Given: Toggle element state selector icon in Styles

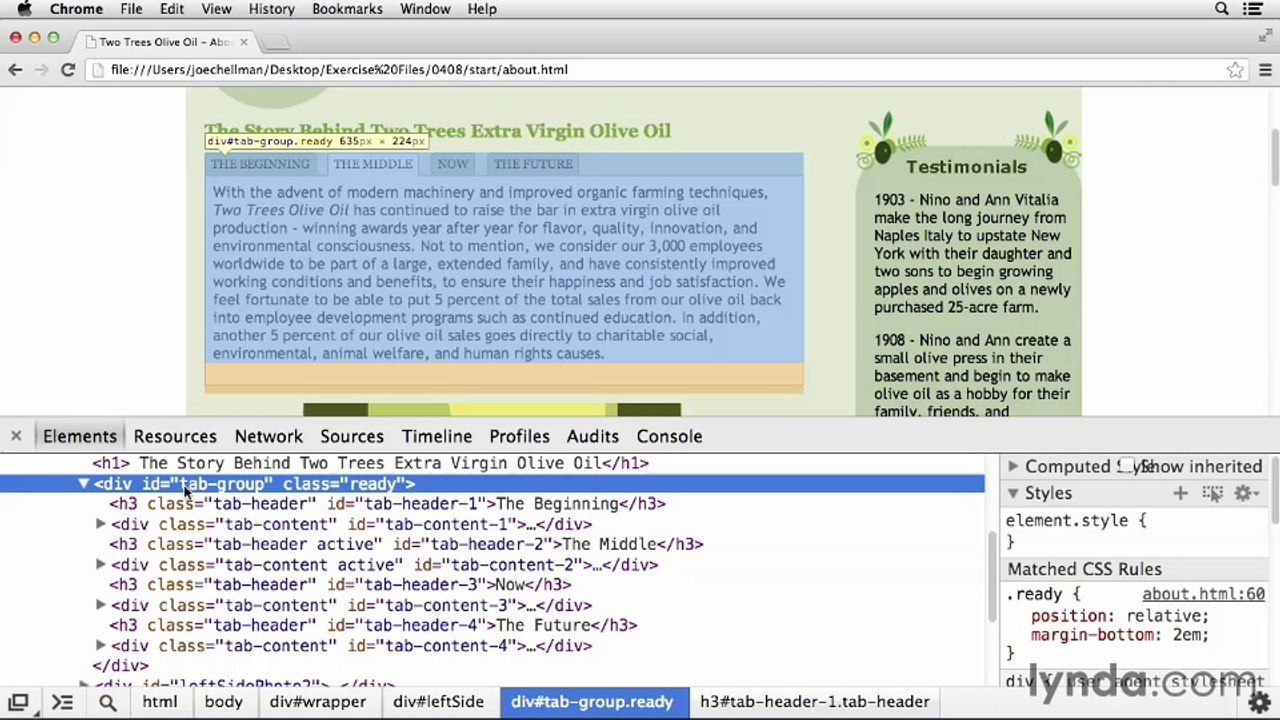Looking at the screenshot, I should click(1212, 493).
